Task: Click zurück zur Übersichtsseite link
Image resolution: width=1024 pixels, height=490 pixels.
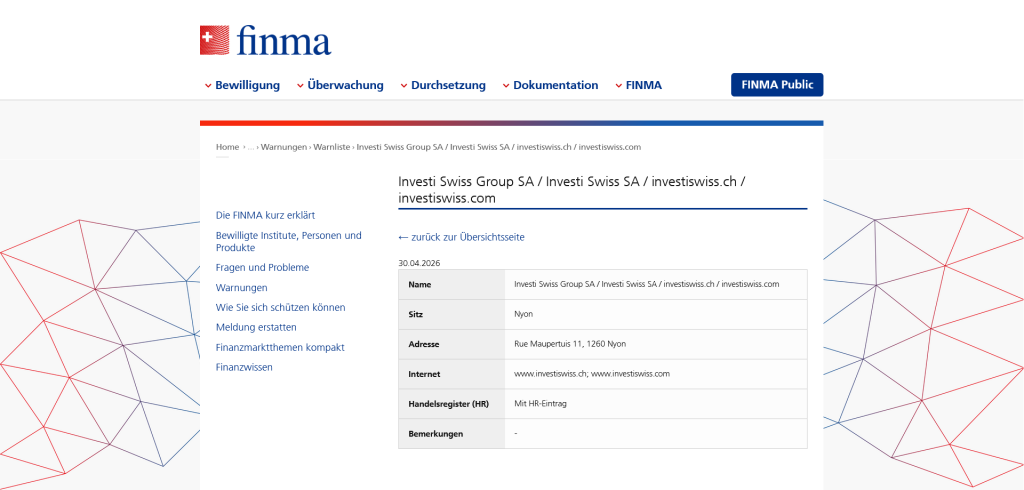Action: 461,237
